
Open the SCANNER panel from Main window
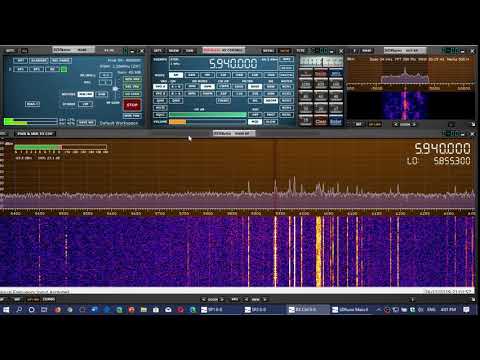point(39,61)
